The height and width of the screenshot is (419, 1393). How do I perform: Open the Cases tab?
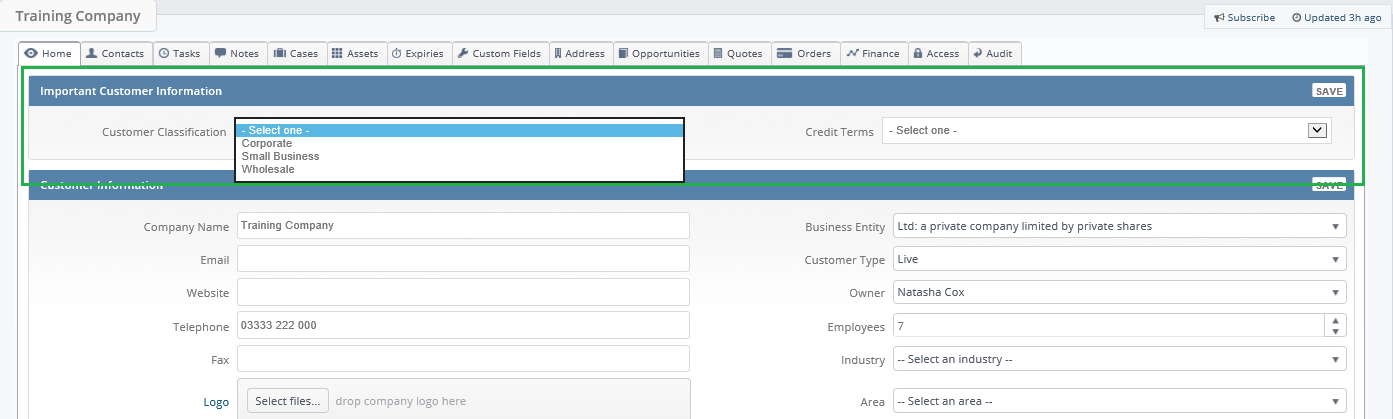coord(296,53)
